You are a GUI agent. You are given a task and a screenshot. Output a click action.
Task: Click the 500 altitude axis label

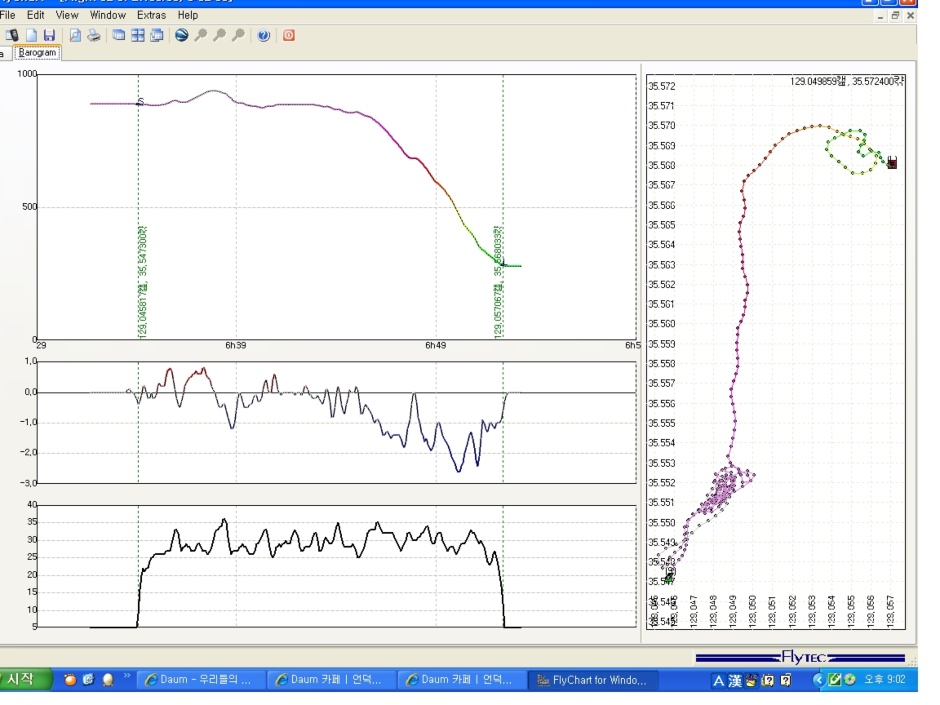tap(29, 207)
